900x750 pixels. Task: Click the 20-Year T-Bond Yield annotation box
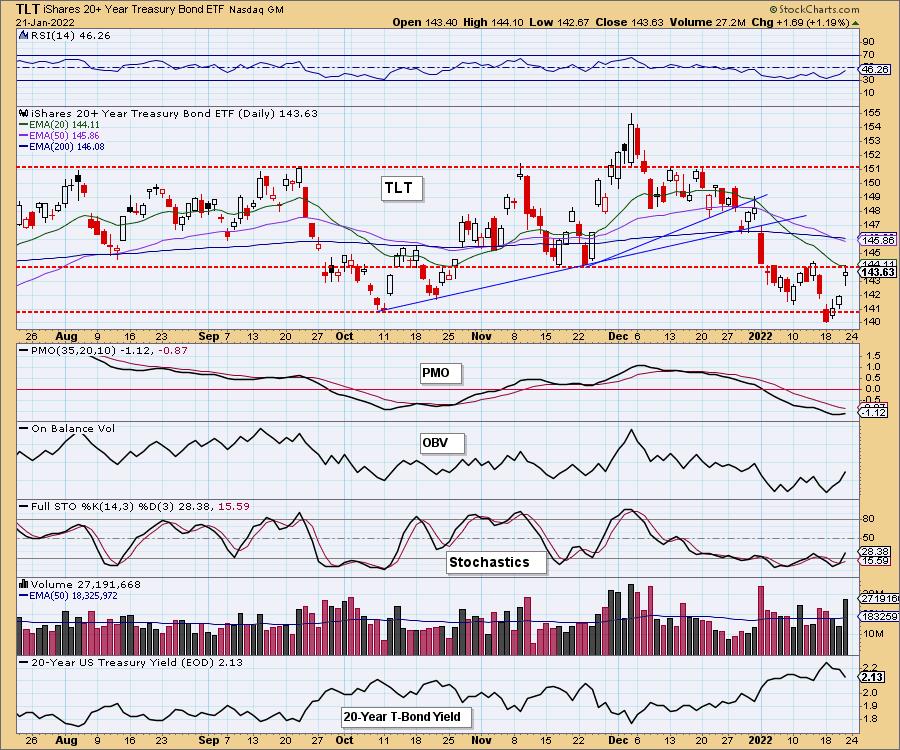406,717
